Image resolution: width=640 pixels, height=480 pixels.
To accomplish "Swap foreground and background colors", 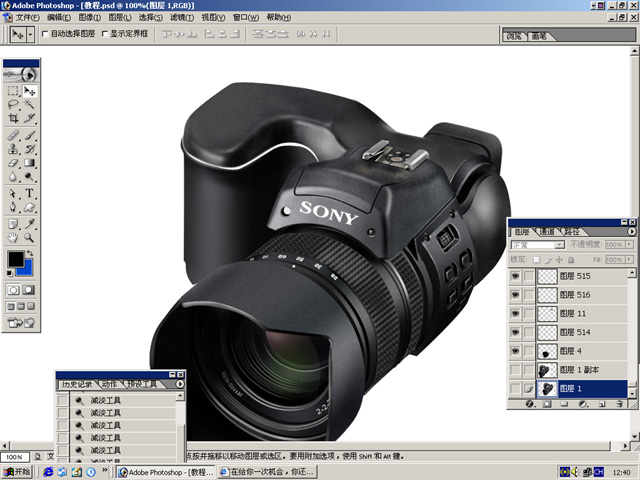I will (30, 253).
